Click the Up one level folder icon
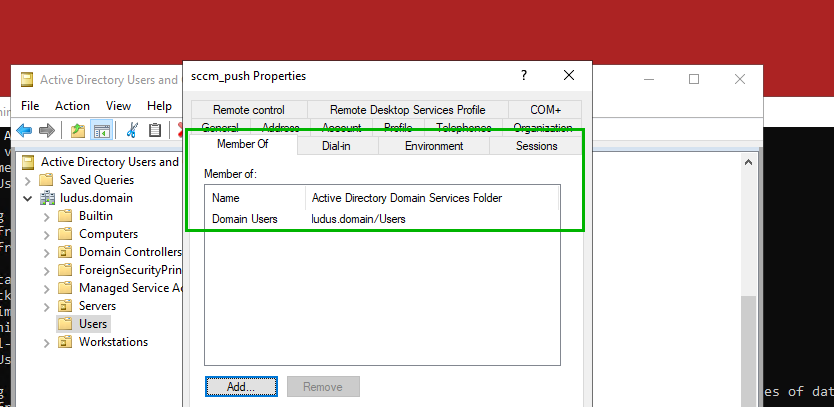Image resolution: width=834 pixels, height=407 pixels. [79, 130]
